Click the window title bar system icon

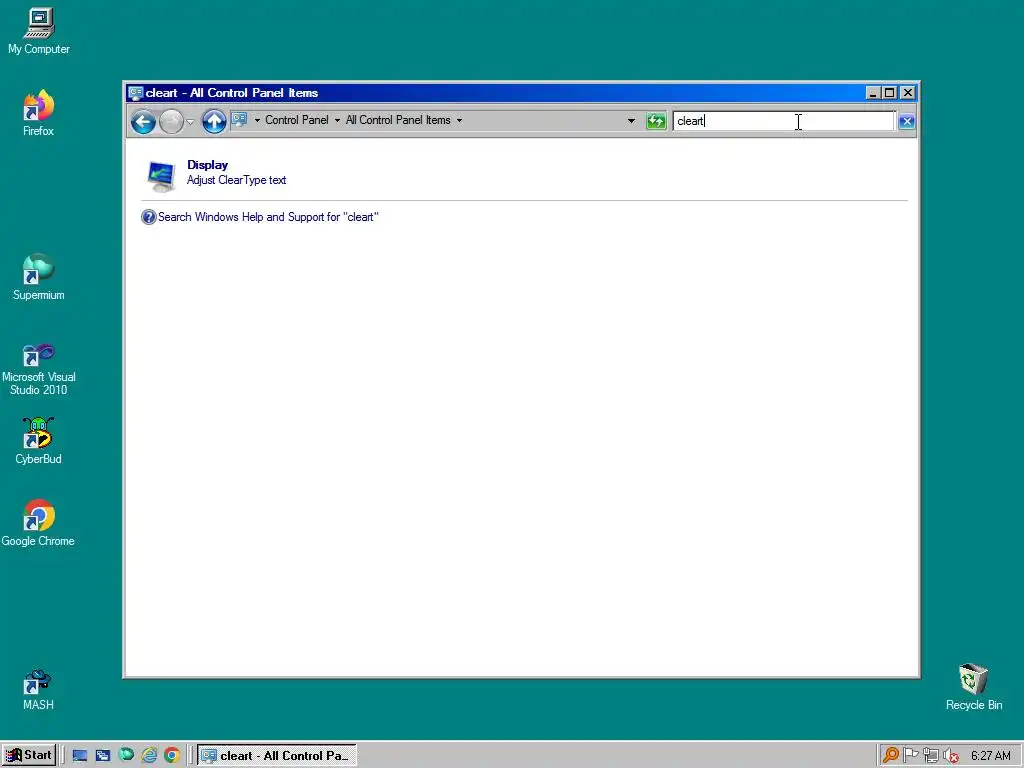136,93
